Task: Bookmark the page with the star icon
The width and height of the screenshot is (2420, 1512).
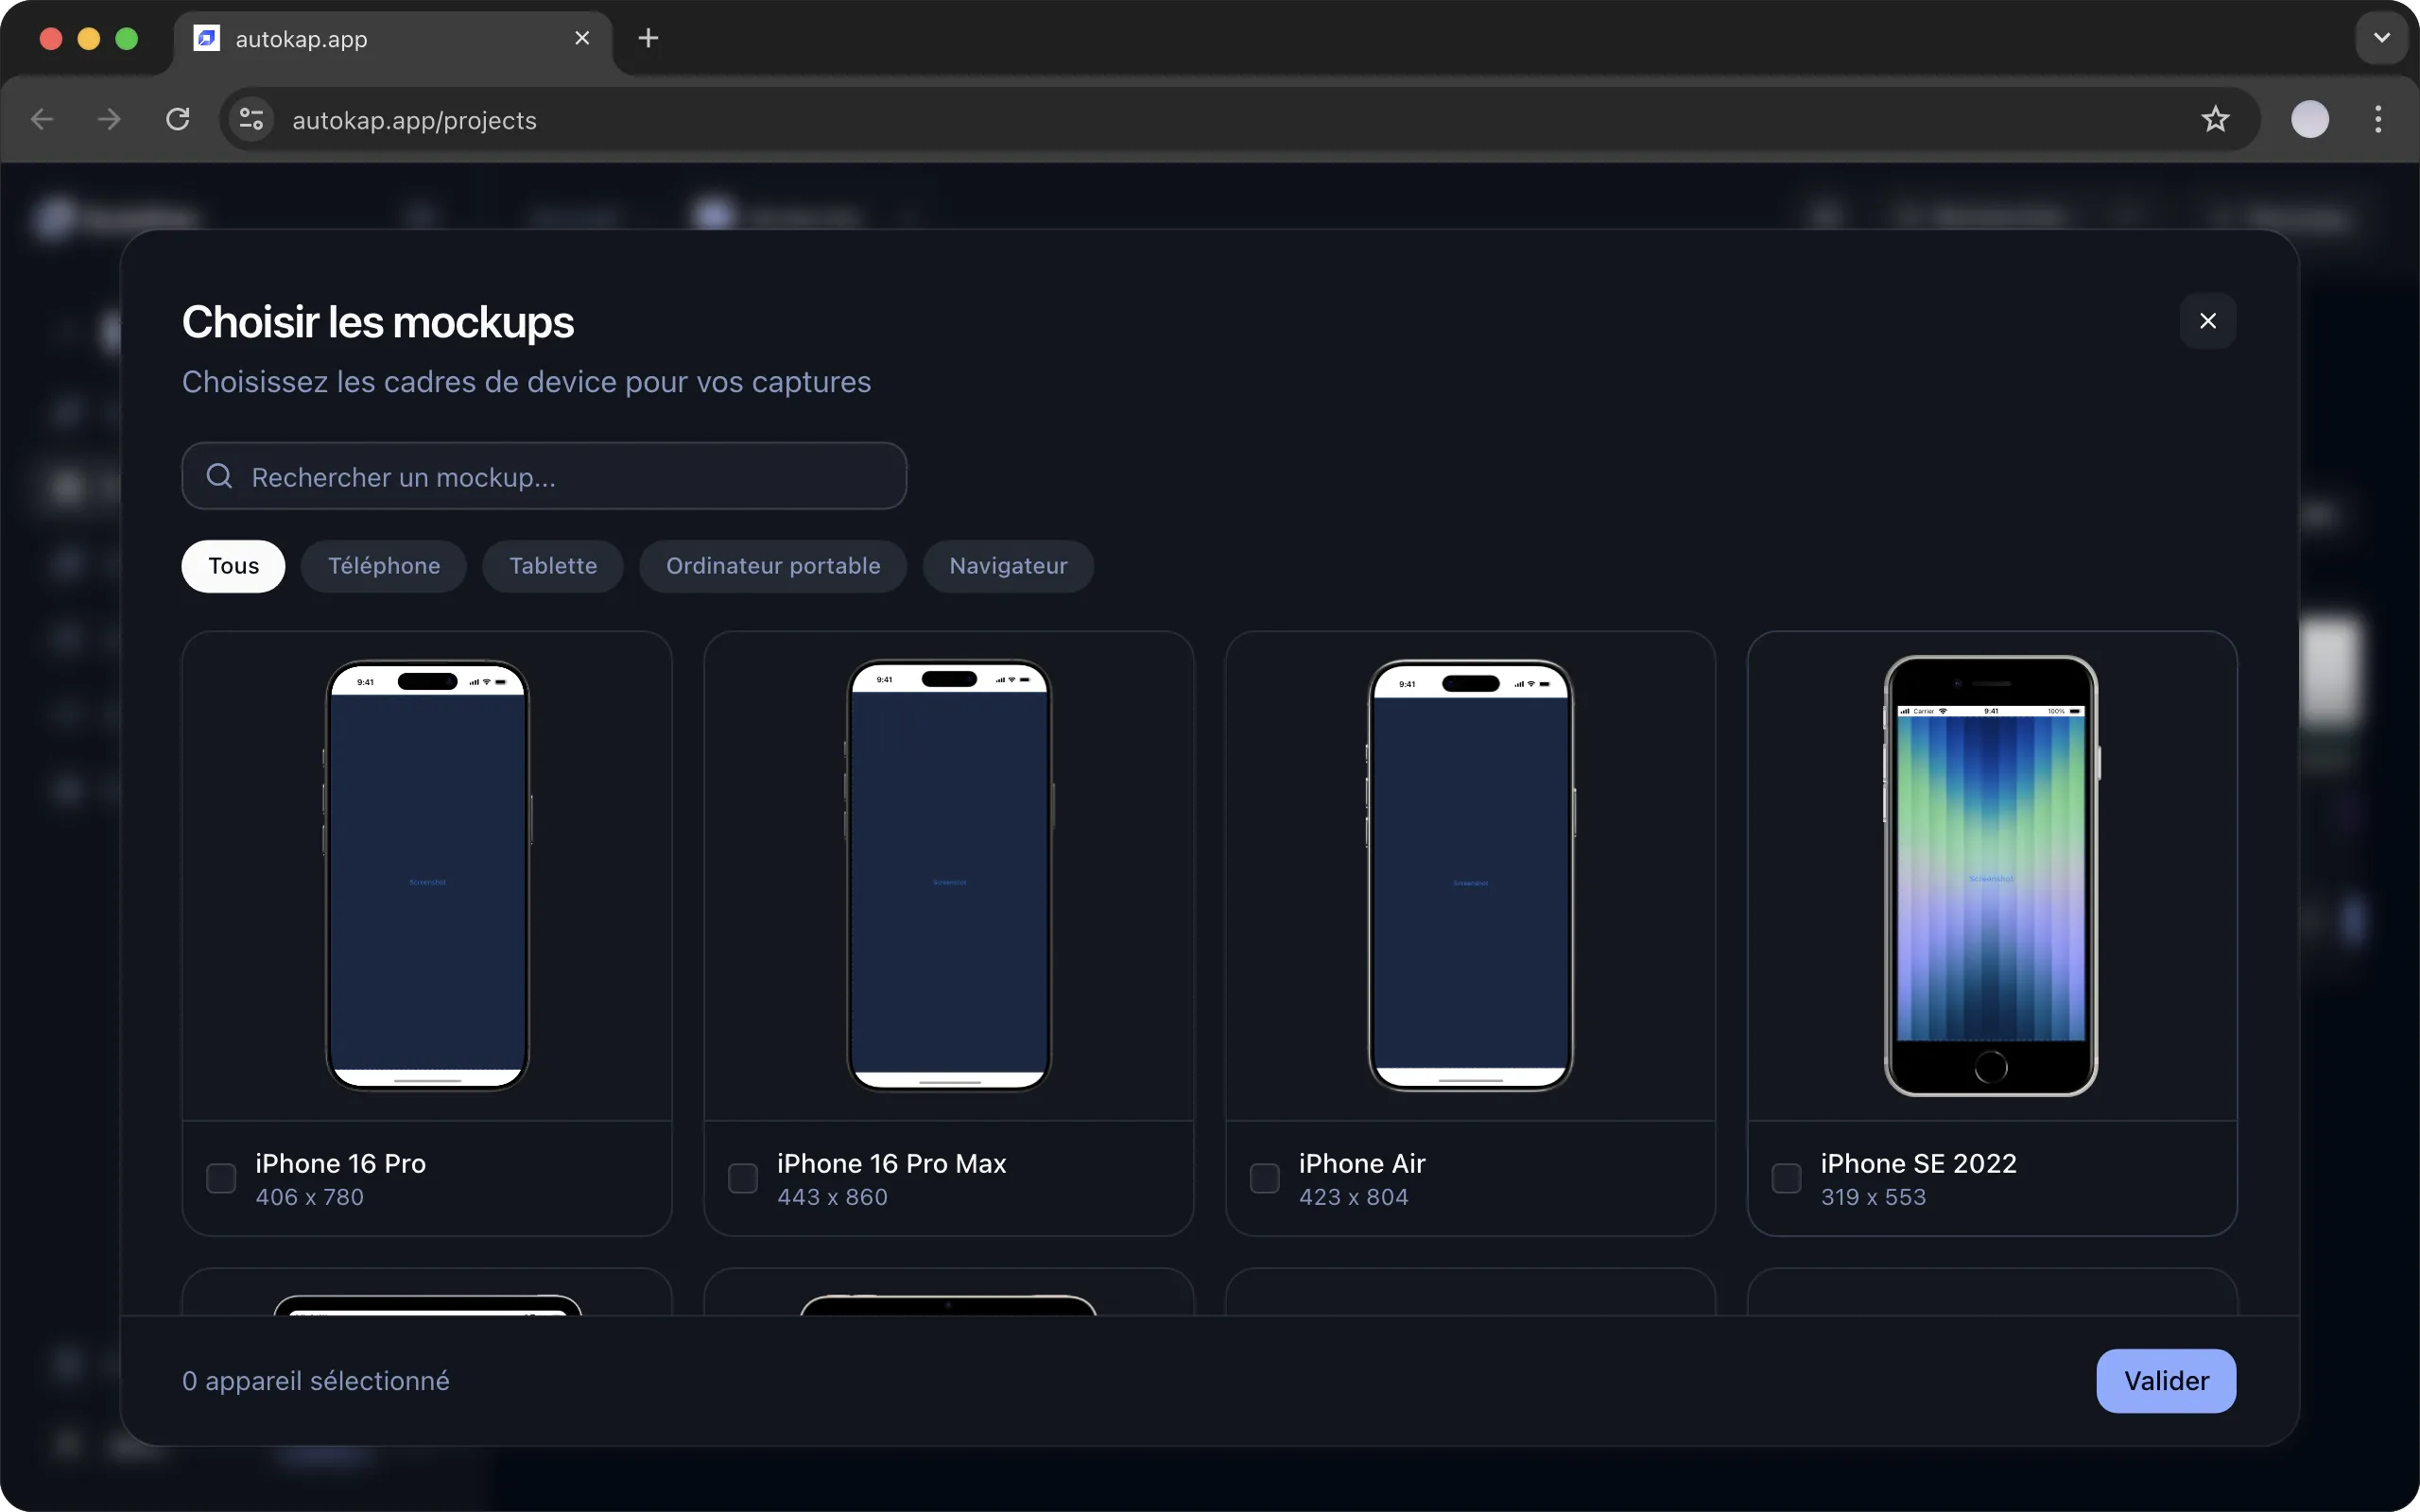Action: 2215,119
